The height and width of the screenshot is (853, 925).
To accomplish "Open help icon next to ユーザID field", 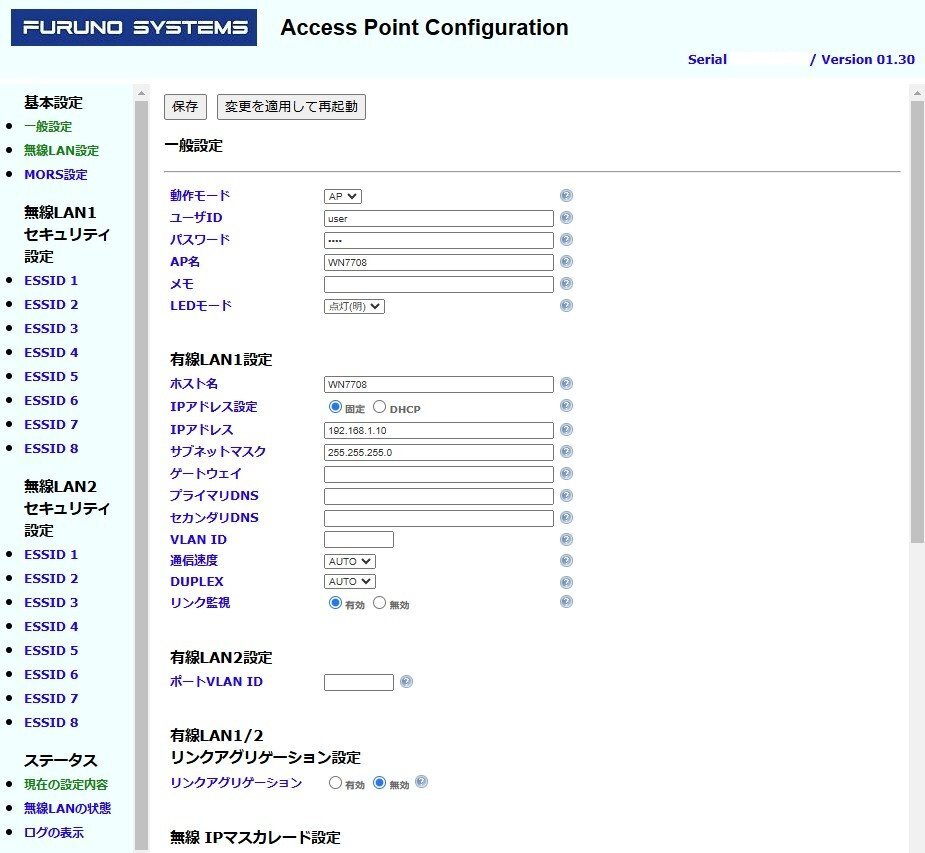I will tap(566, 218).
